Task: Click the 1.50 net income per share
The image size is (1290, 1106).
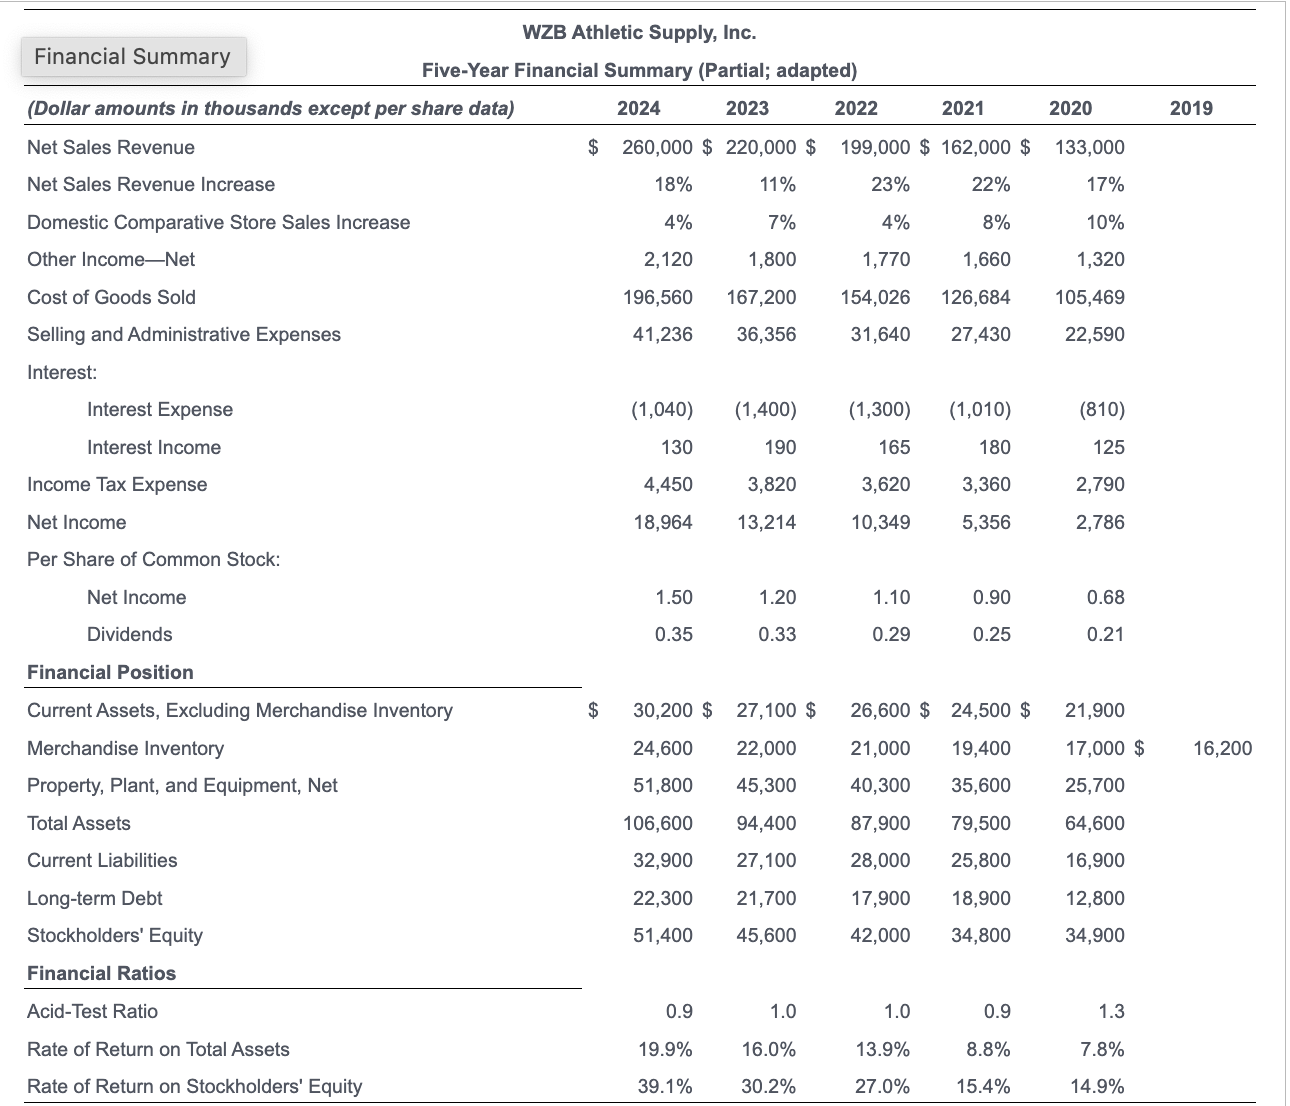Action: 674,597
